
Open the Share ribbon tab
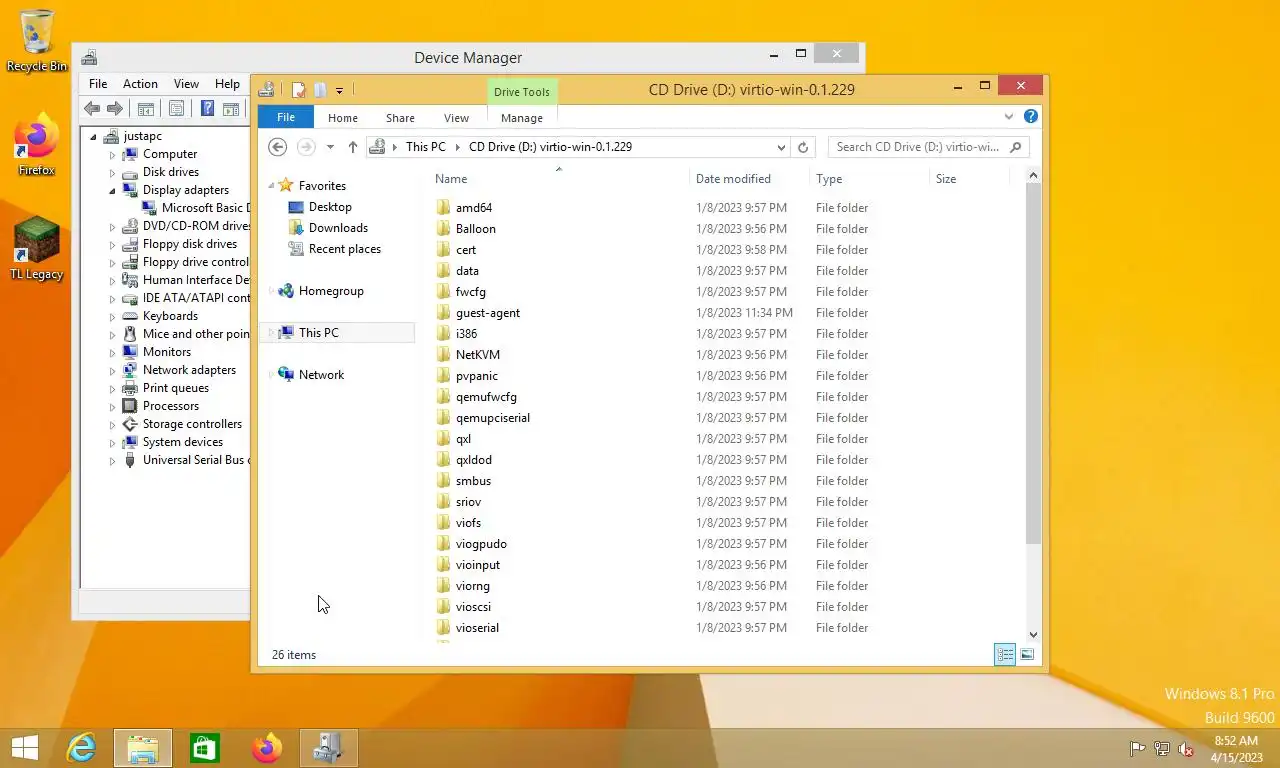click(x=400, y=118)
